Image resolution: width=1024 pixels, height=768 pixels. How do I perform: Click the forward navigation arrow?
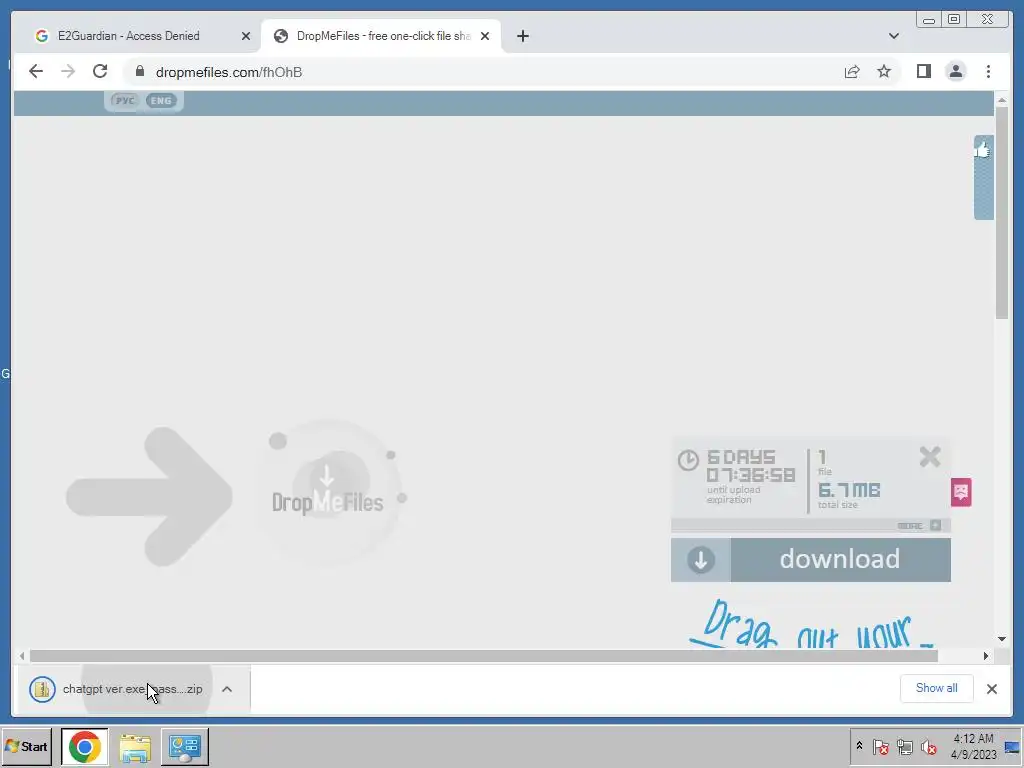point(68,71)
